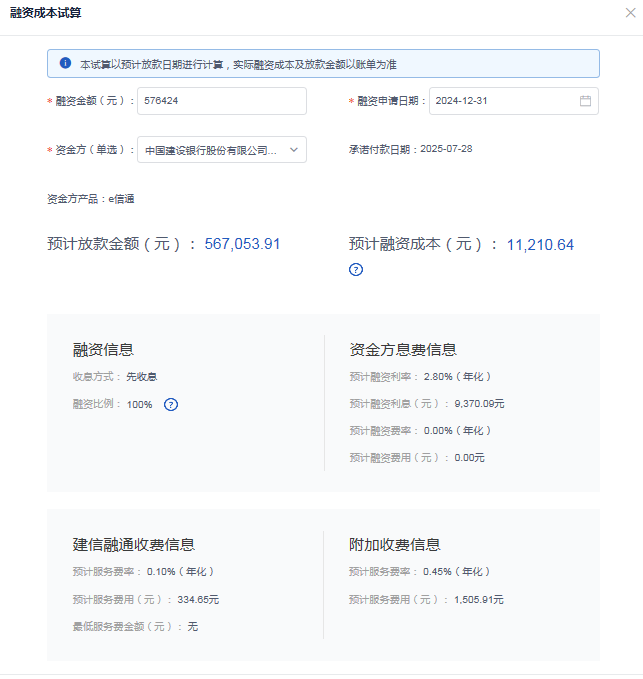Viewport: 643px width, 679px height.
Task: Click the 附加收费信息 section heading
Action: click(x=394, y=545)
